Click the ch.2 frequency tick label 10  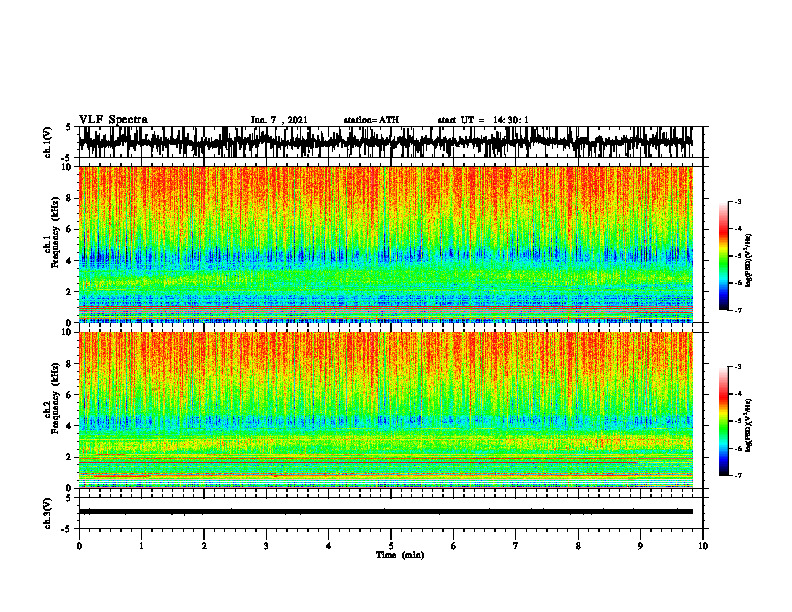tap(68, 332)
